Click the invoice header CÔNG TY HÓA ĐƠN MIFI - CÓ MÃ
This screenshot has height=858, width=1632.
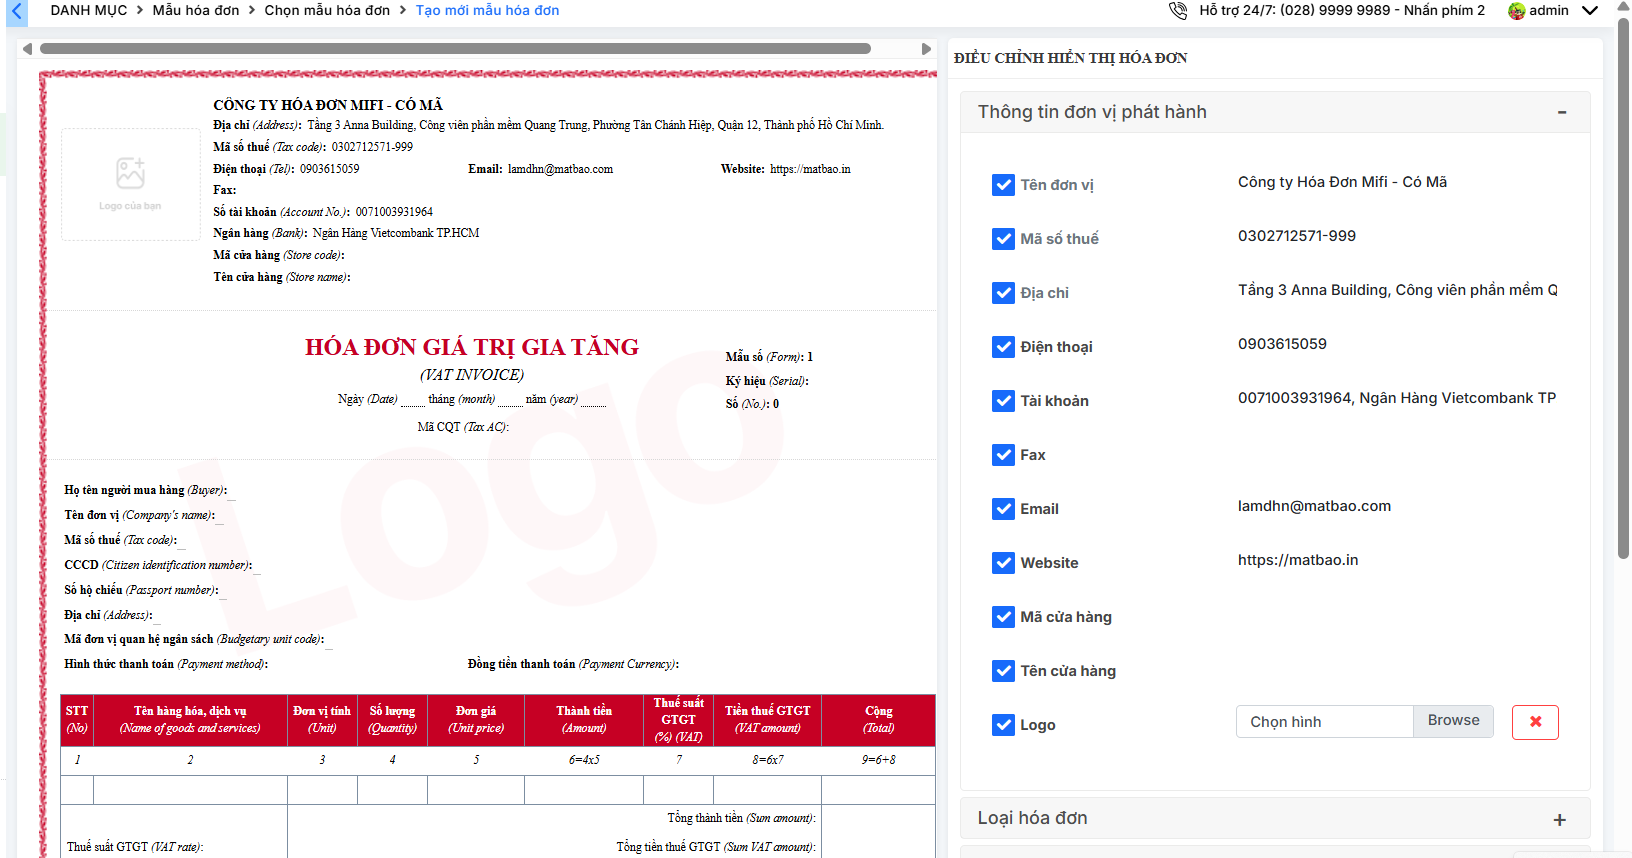(x=328, y=105)
